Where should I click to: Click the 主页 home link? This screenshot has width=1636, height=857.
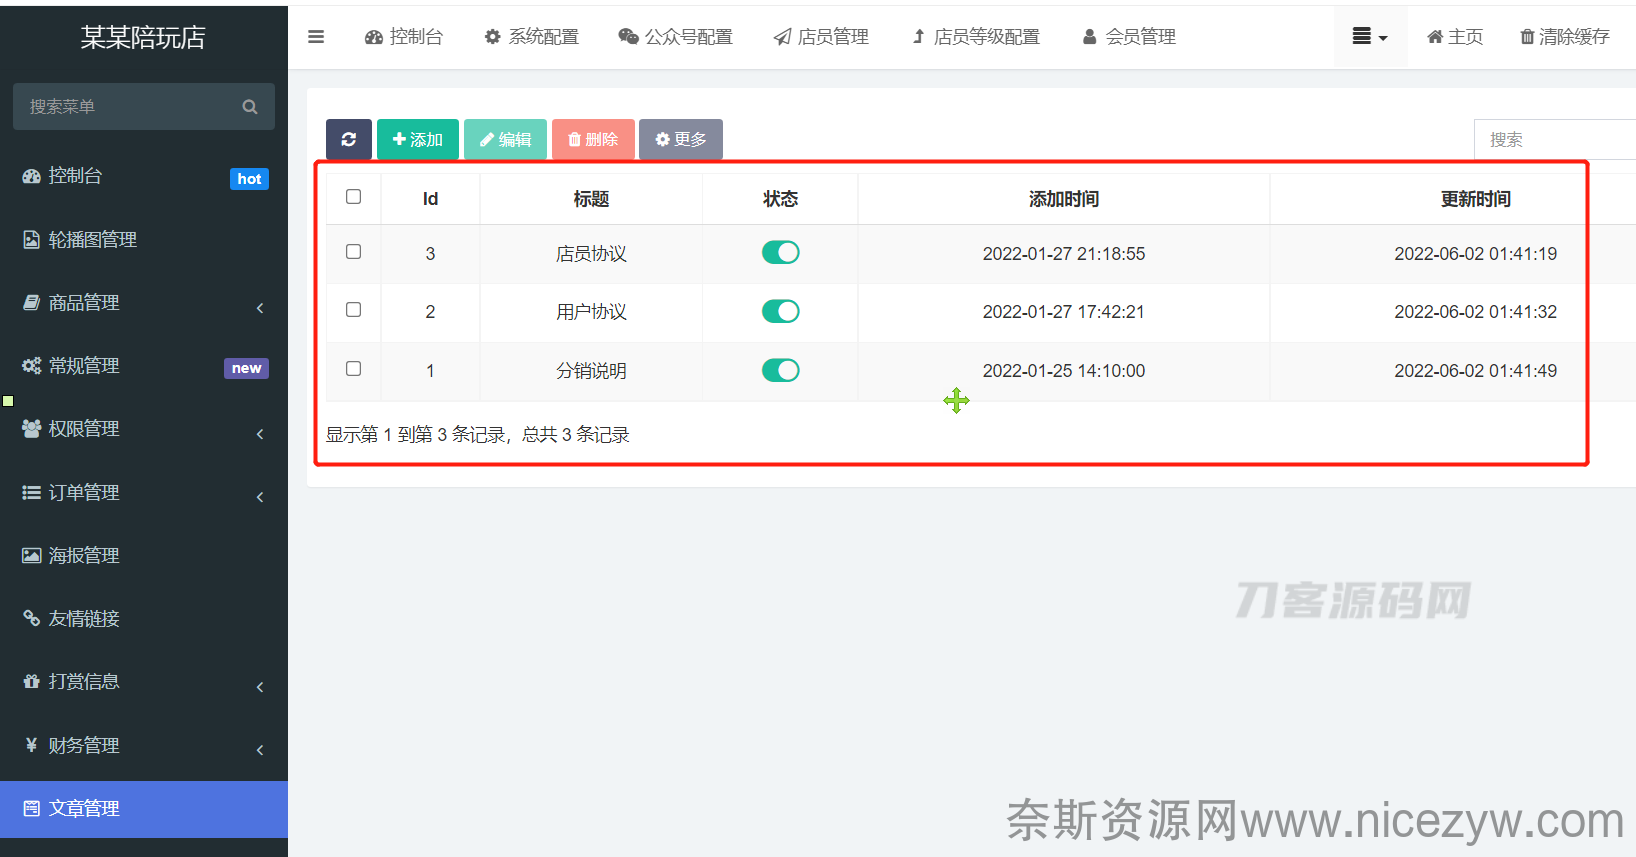[x=1455, y=37]
